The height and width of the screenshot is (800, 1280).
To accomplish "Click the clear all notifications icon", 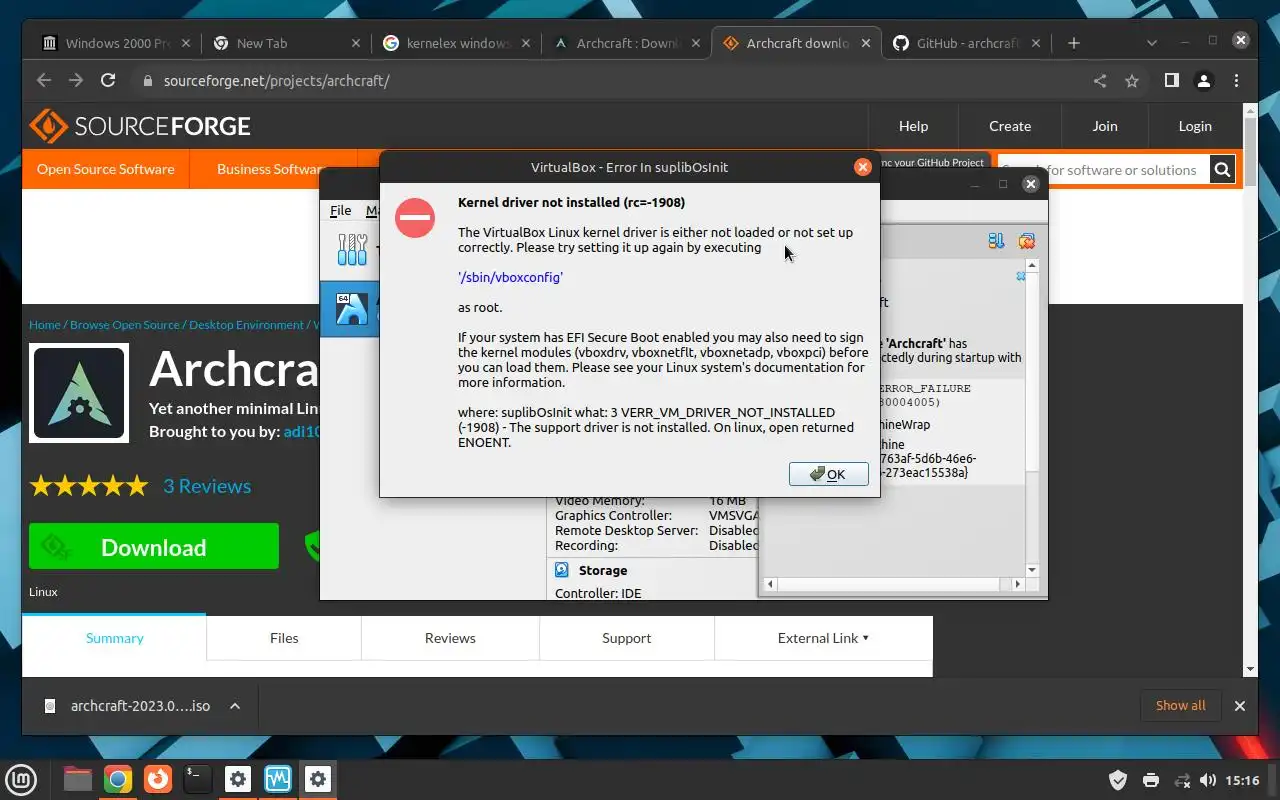I will 1026,241.
